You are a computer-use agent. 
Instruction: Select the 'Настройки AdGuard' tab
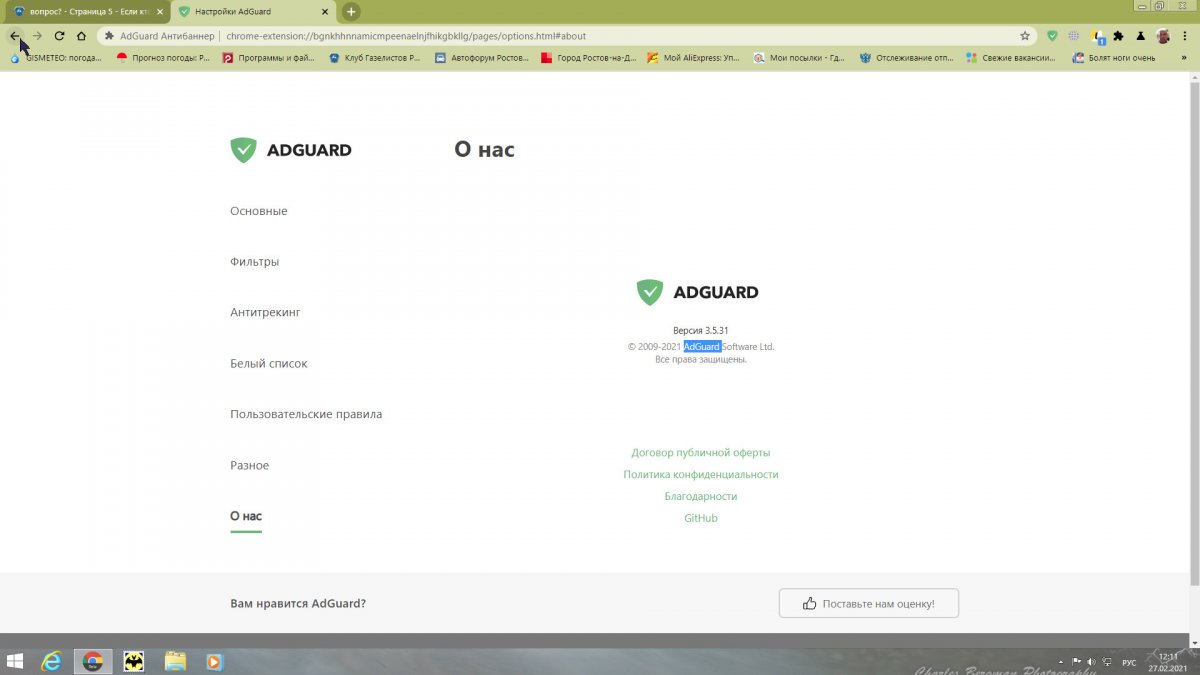pyautogui.click(x=253, y=12)
